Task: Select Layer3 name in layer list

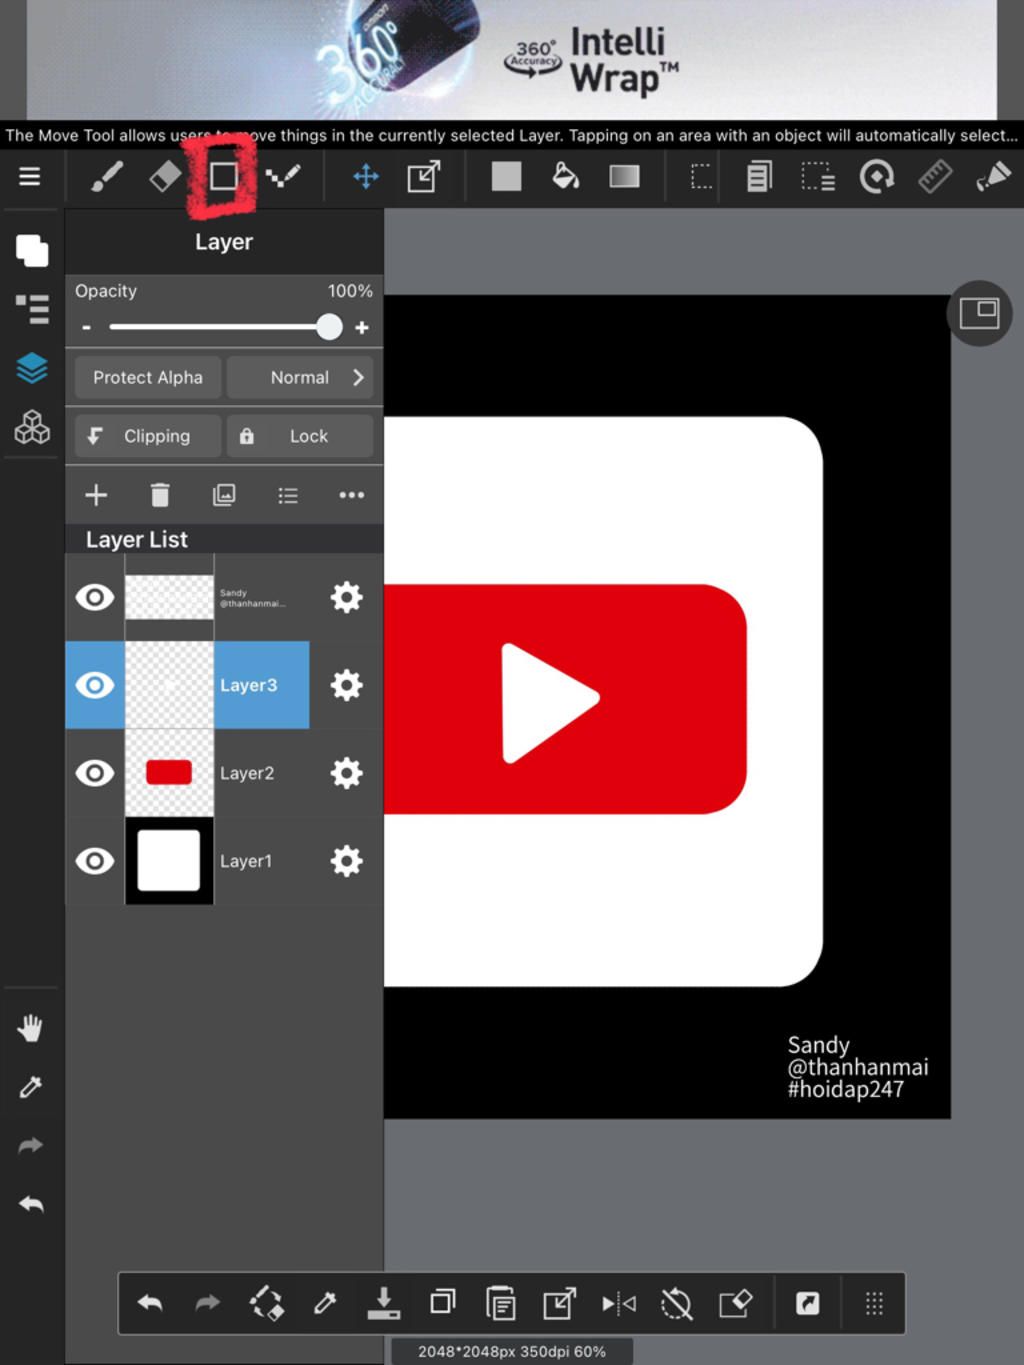Action: click(x=248, y=686)
